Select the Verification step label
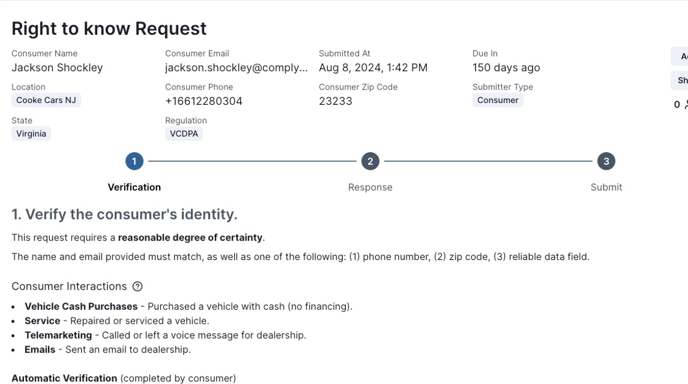Viewport: 688px width, 384px height. click(x=134, y=187)
